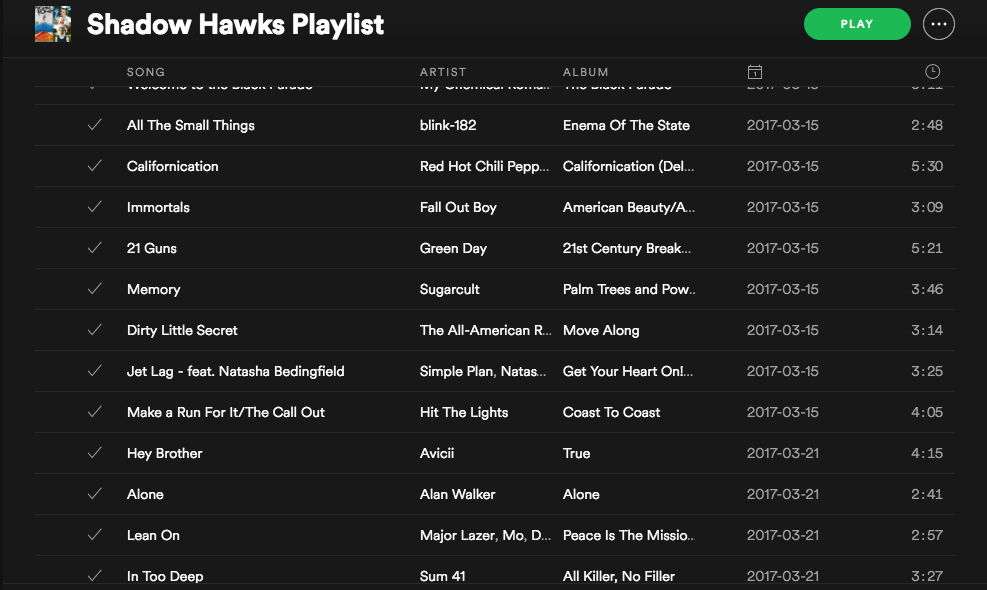Image resolution: width=987 pixels, height=590 pixels.
Task: Toggle the checkmark next to Hey Brother
Action: [x=92, y=453]
